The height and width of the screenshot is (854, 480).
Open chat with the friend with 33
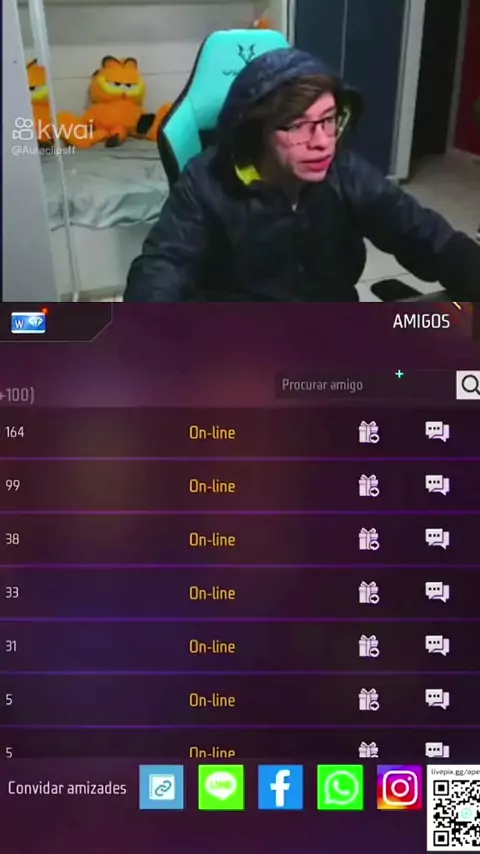[437, 591]
